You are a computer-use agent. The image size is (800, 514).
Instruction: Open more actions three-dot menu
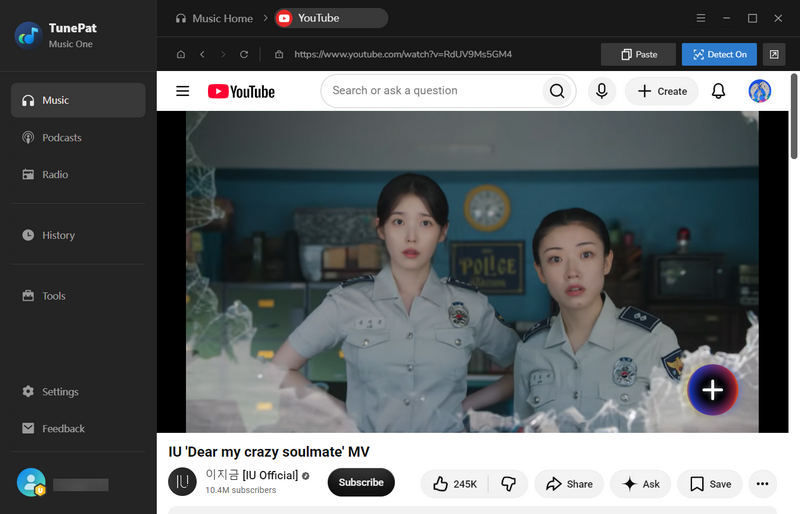pos(762,484)
